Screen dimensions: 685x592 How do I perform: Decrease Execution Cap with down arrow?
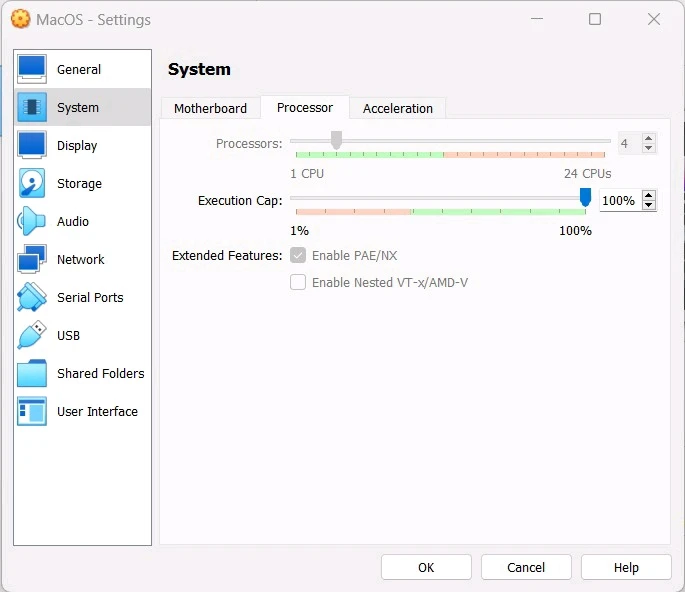pos(649,205)
